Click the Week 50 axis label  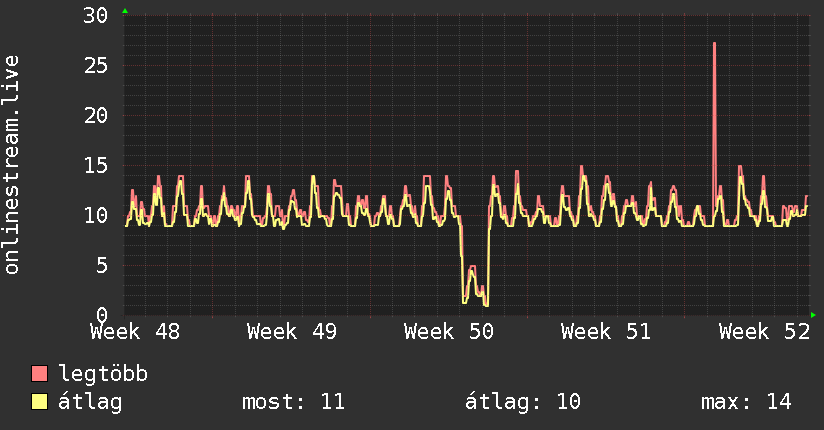(x=449, y=332)
